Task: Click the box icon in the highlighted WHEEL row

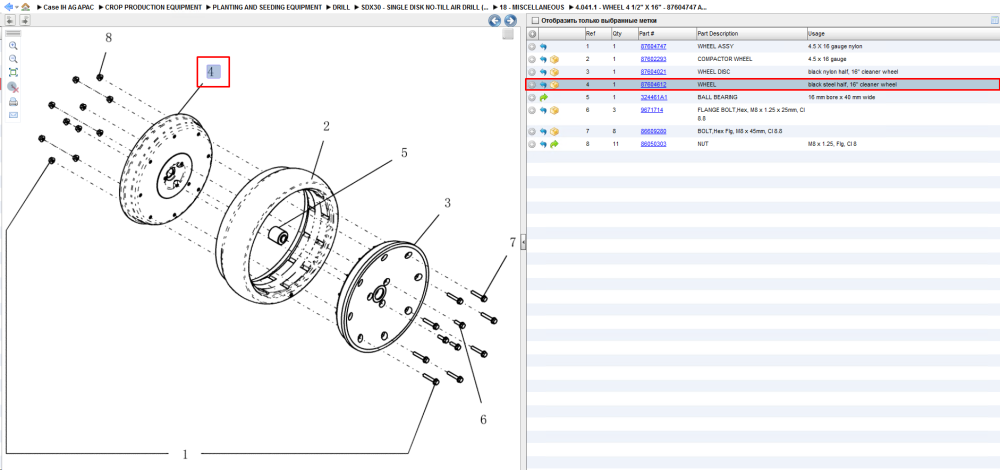Action: tap(554, 84)
